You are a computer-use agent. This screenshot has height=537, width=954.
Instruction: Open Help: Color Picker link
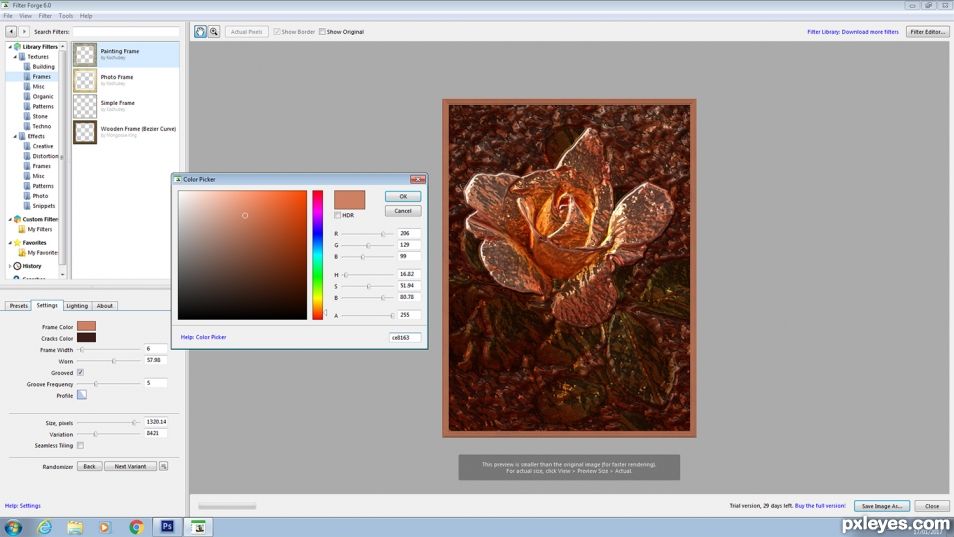203,337
